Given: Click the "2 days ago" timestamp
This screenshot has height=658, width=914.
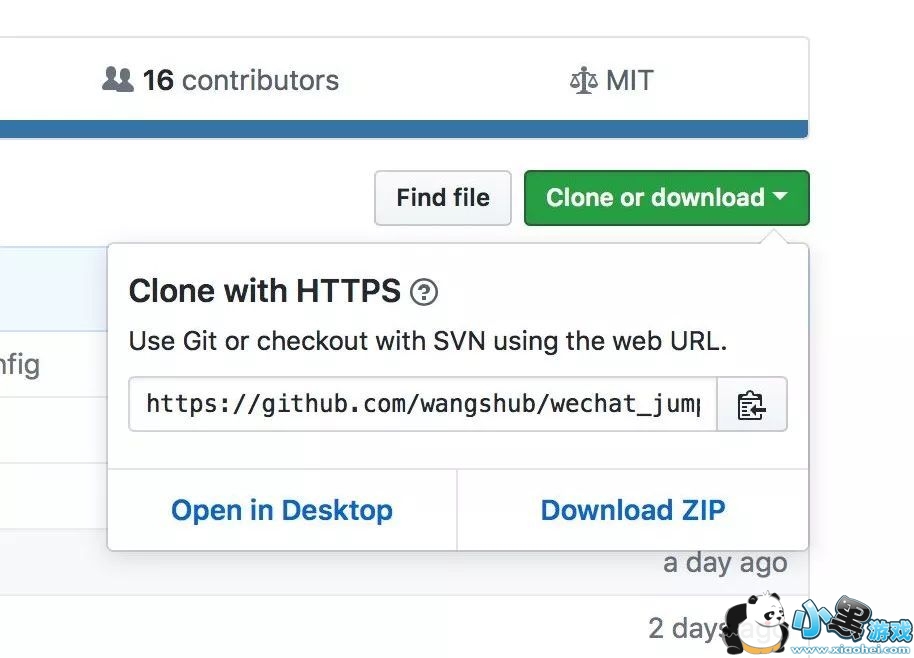Looking at the screenshot, I should tap(690, 628).
